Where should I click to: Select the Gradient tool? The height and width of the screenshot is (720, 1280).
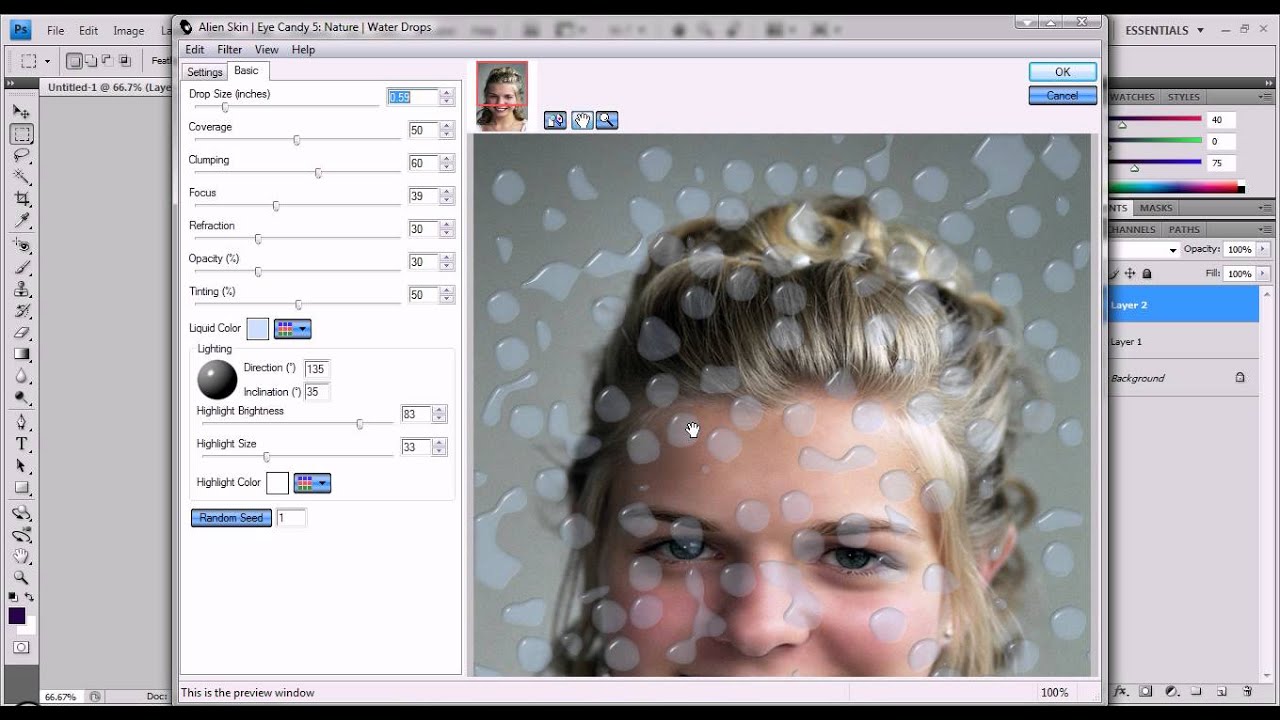coord(21,354)
